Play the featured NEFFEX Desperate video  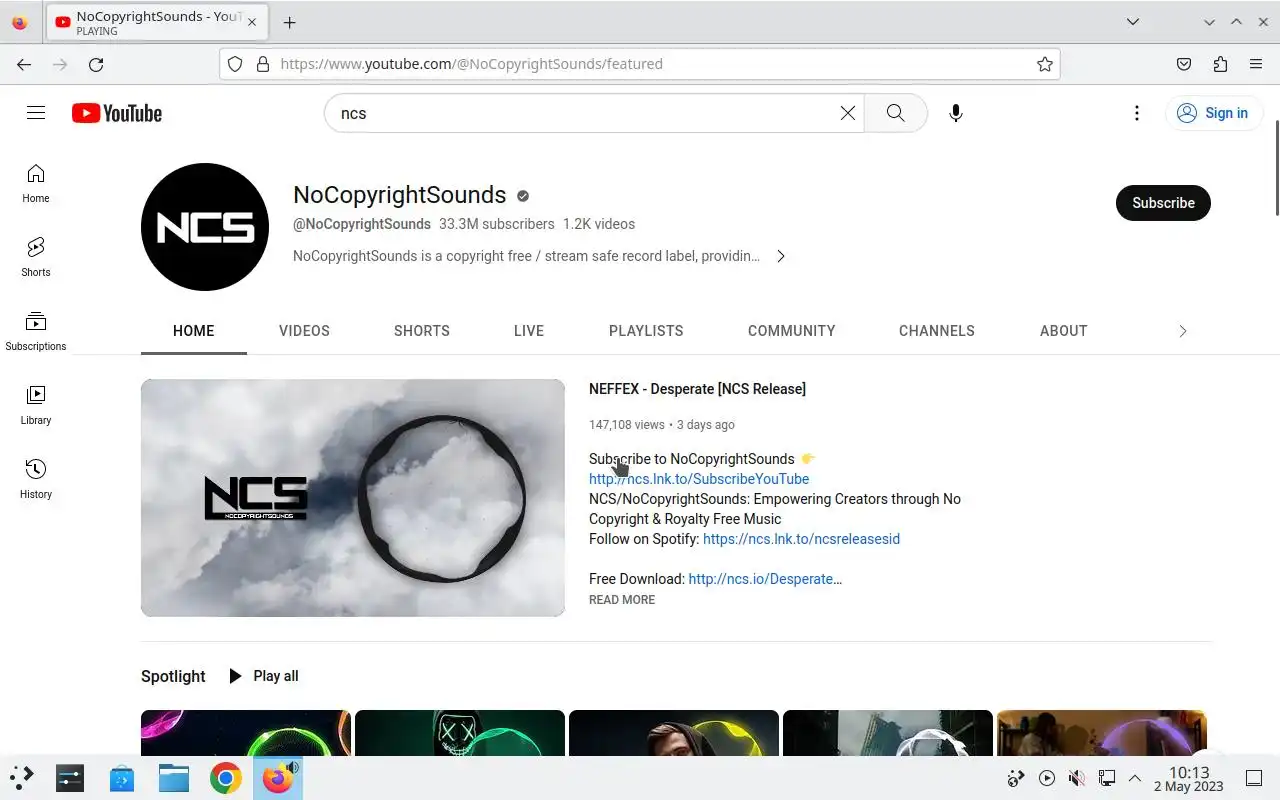[353, 497]
